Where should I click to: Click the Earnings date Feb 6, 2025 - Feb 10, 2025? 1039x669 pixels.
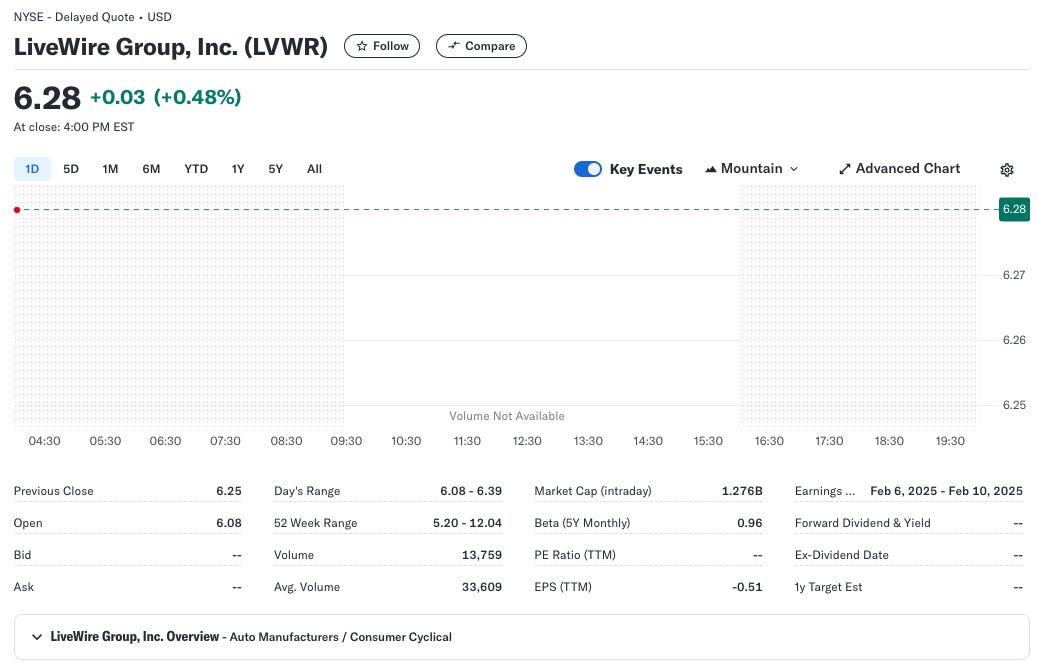[946, 491]
